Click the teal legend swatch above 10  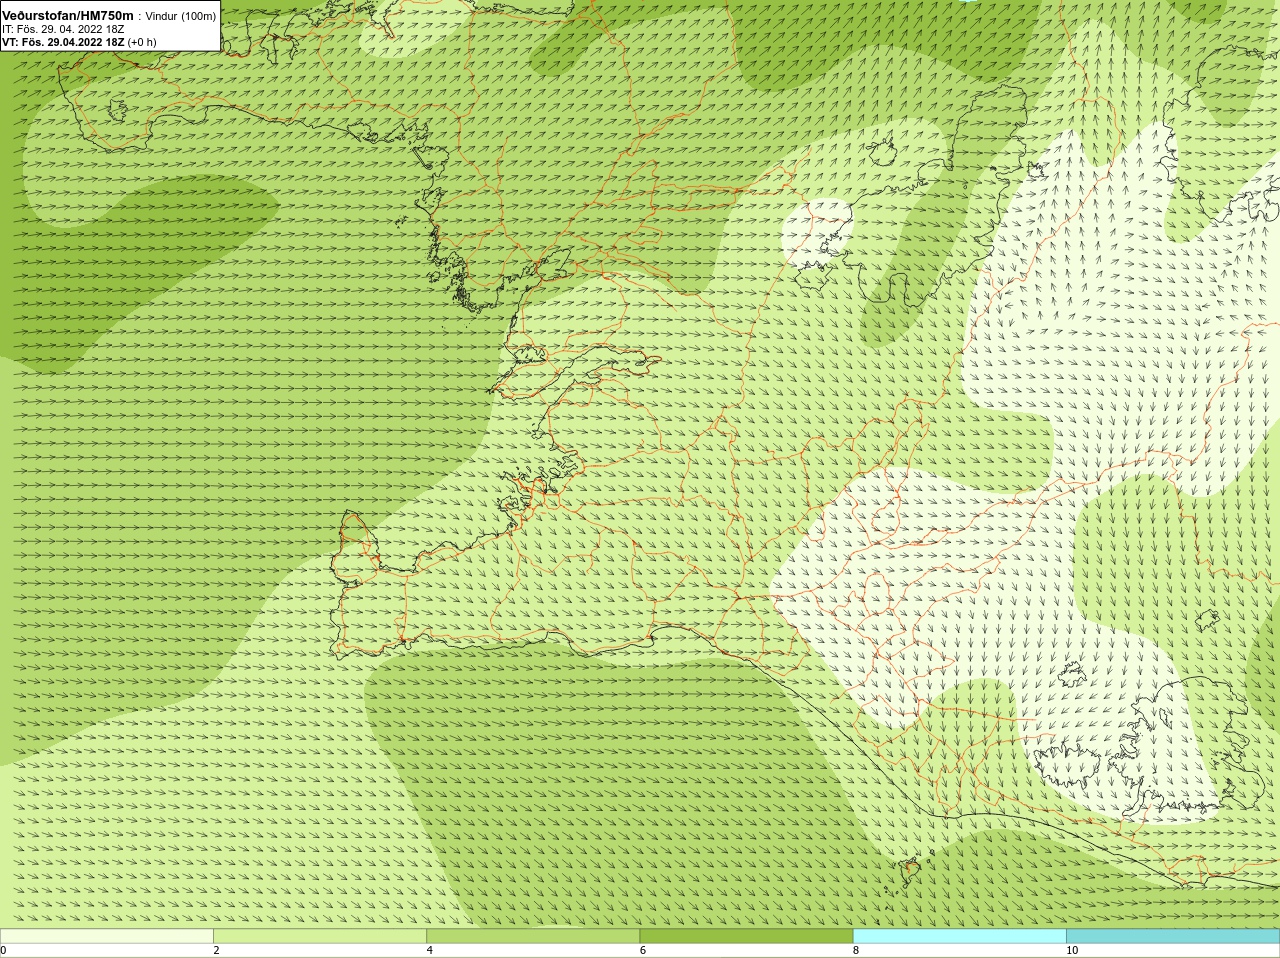click(1173, 936)
